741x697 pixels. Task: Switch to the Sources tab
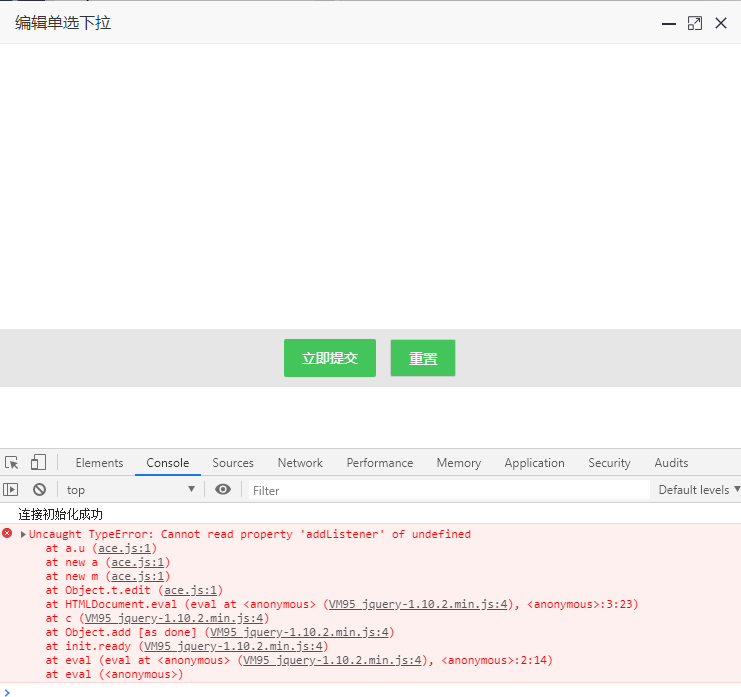coord(233,463)
